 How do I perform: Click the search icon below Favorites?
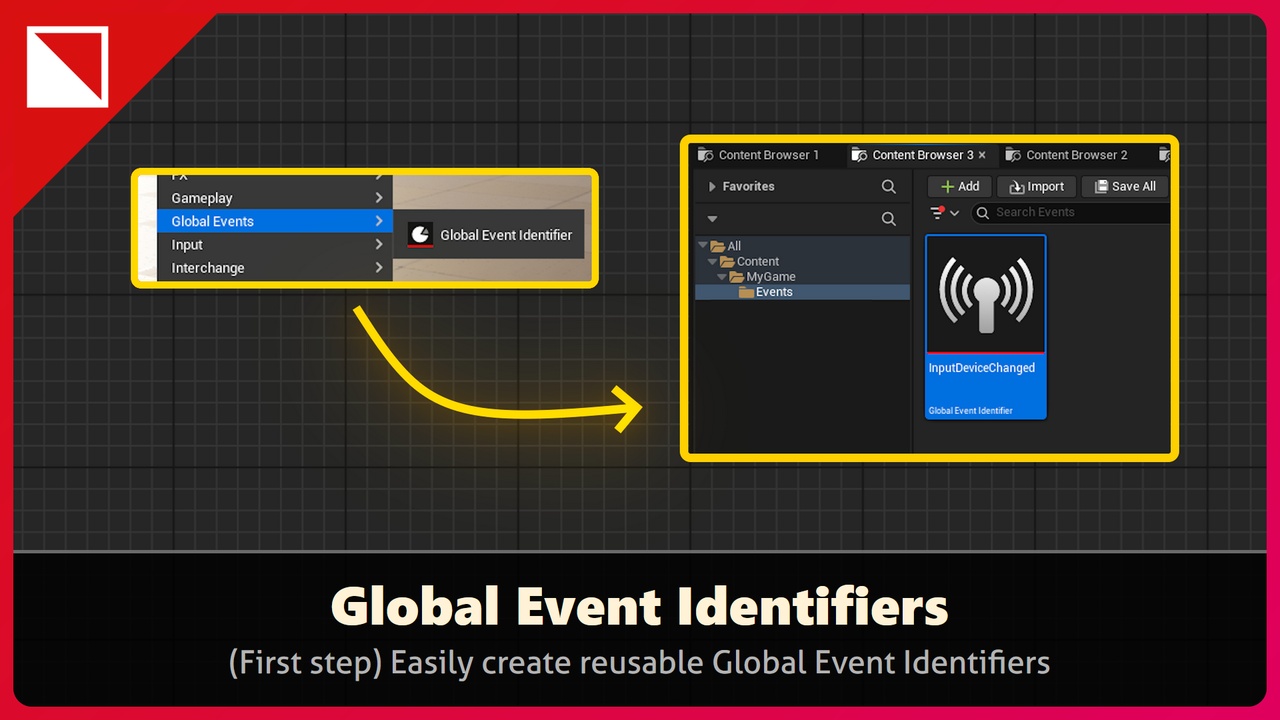[888, 218]
